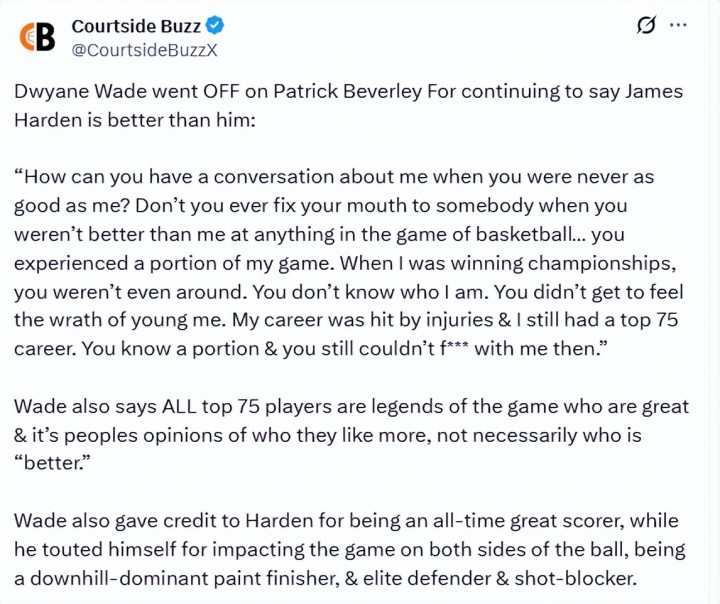Open the Courtside Buzz profile avatar
Viewport: 720px width, 604px height.
37,36
